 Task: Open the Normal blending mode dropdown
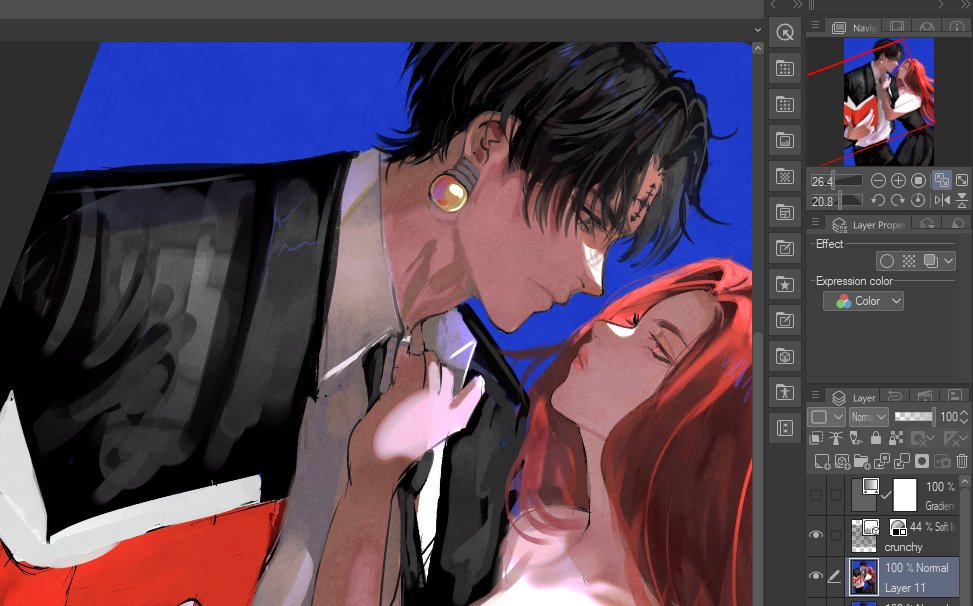coord(869,417)
